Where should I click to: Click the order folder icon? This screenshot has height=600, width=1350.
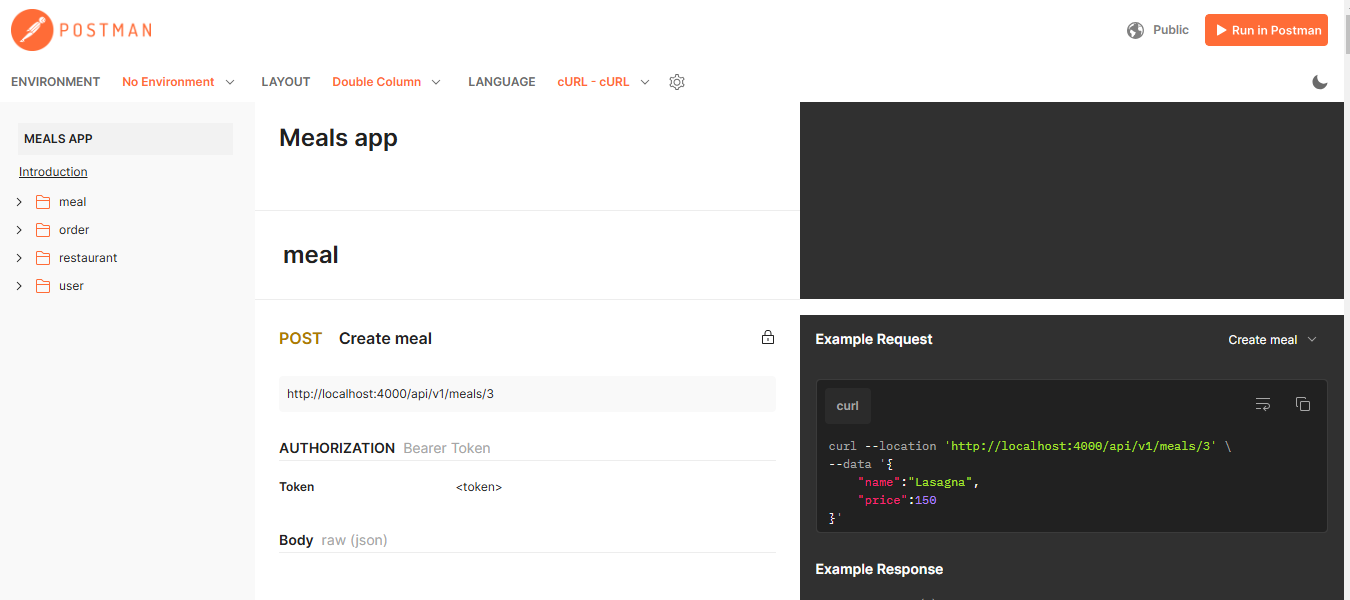[43, 230]
